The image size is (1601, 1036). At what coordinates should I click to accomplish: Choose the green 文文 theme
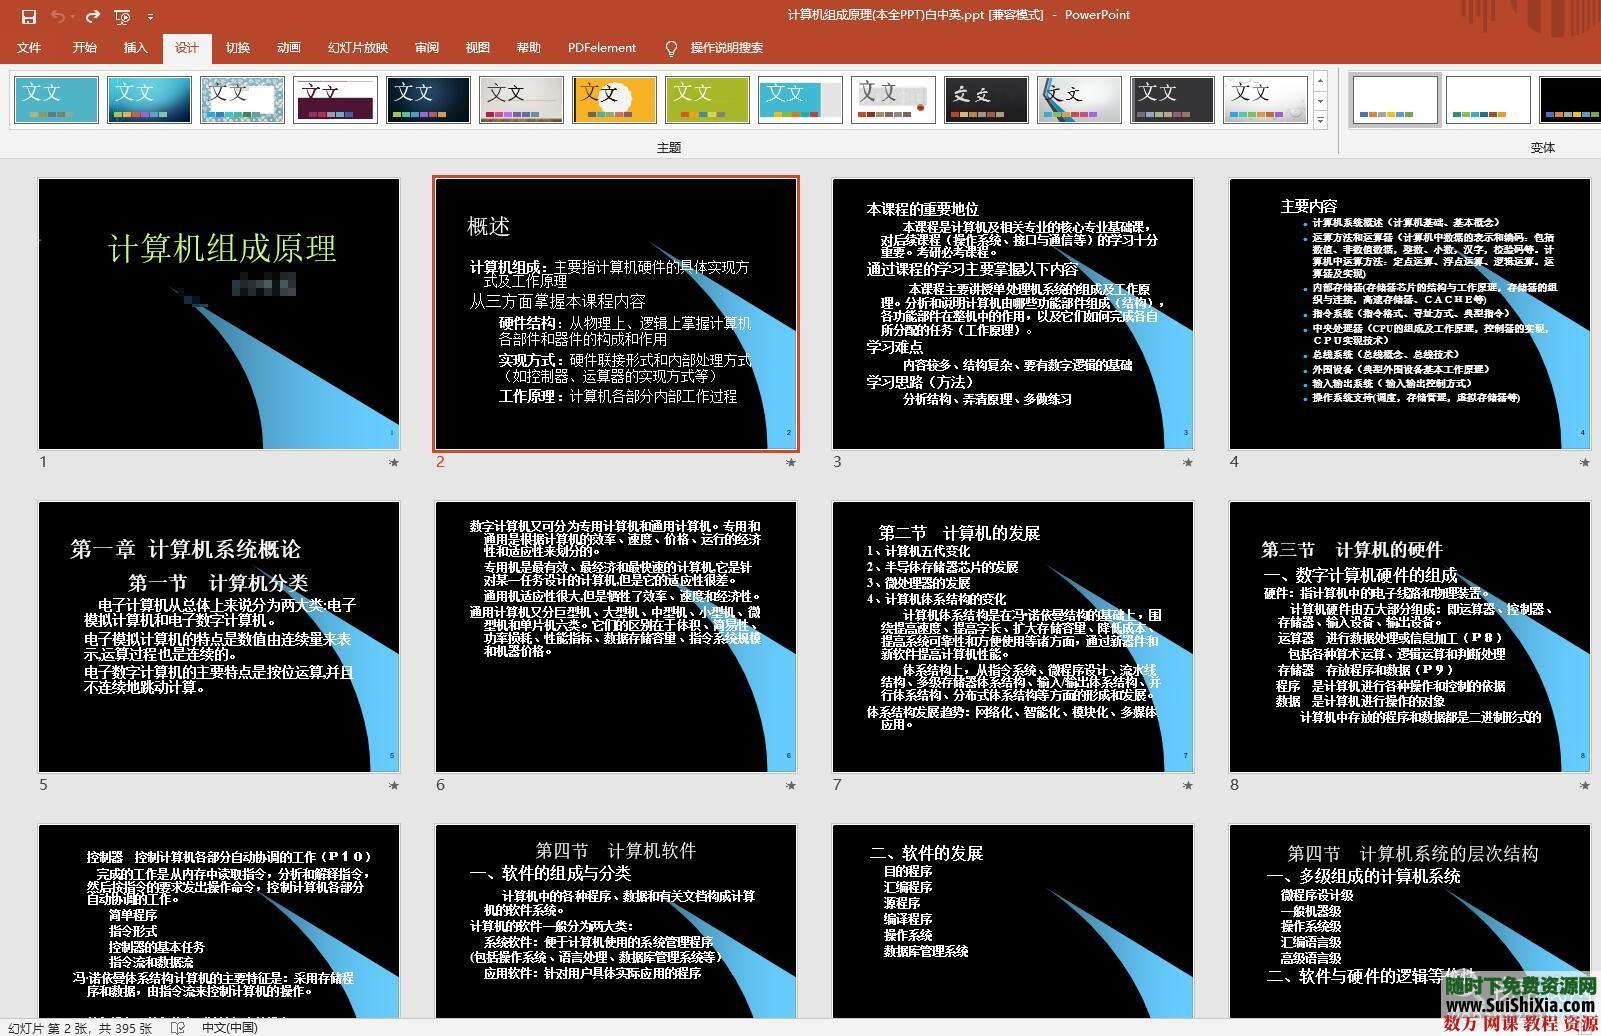coord(707,99)
